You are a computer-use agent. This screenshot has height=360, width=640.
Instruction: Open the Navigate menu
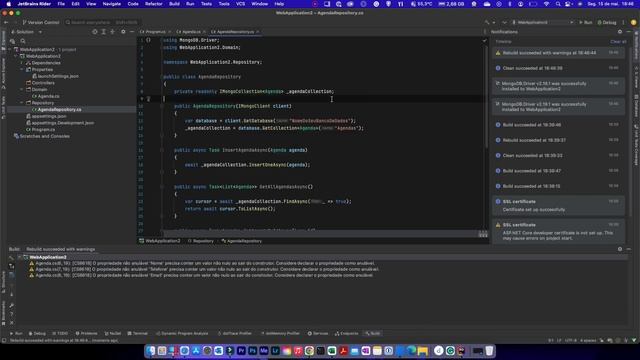pos(111,4)
